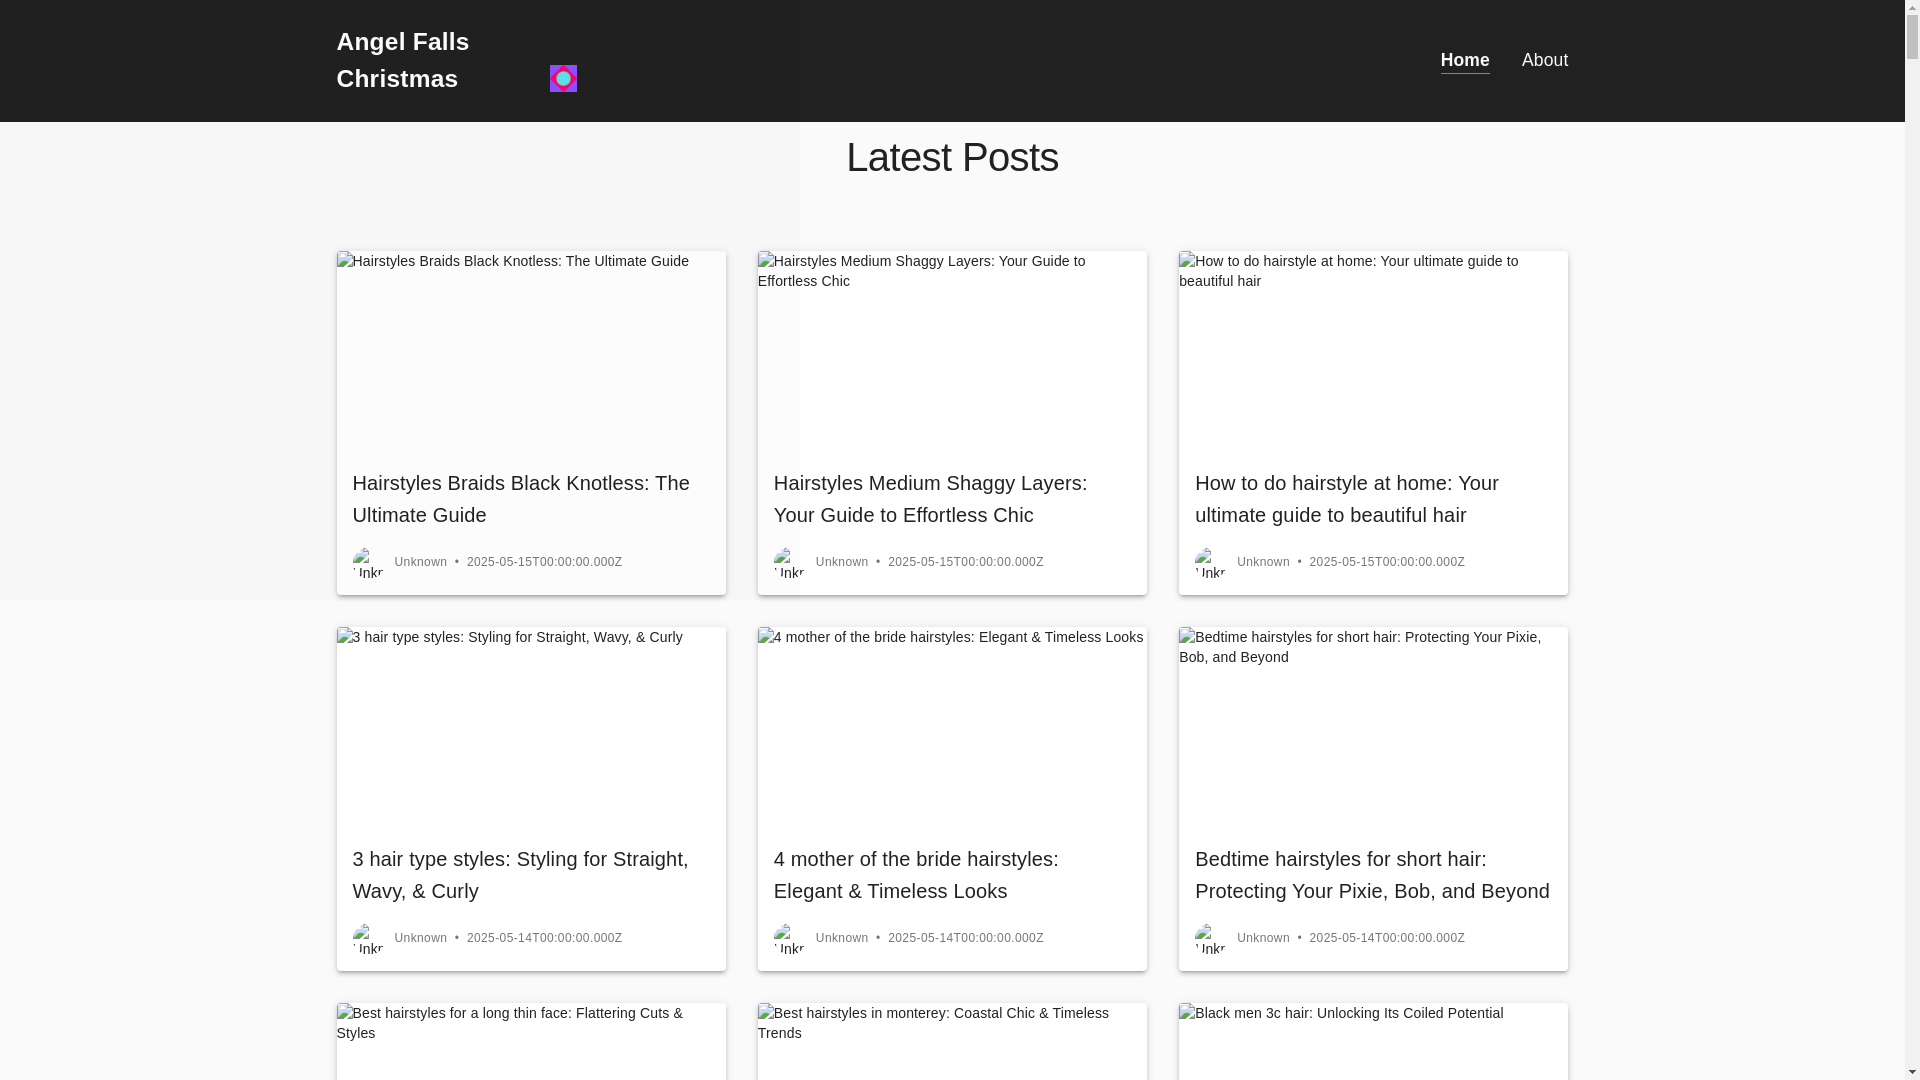Click thumbnail of hairstyles in monterey post
The width and height of the screenshot is (1920, 1080).
951,1041
